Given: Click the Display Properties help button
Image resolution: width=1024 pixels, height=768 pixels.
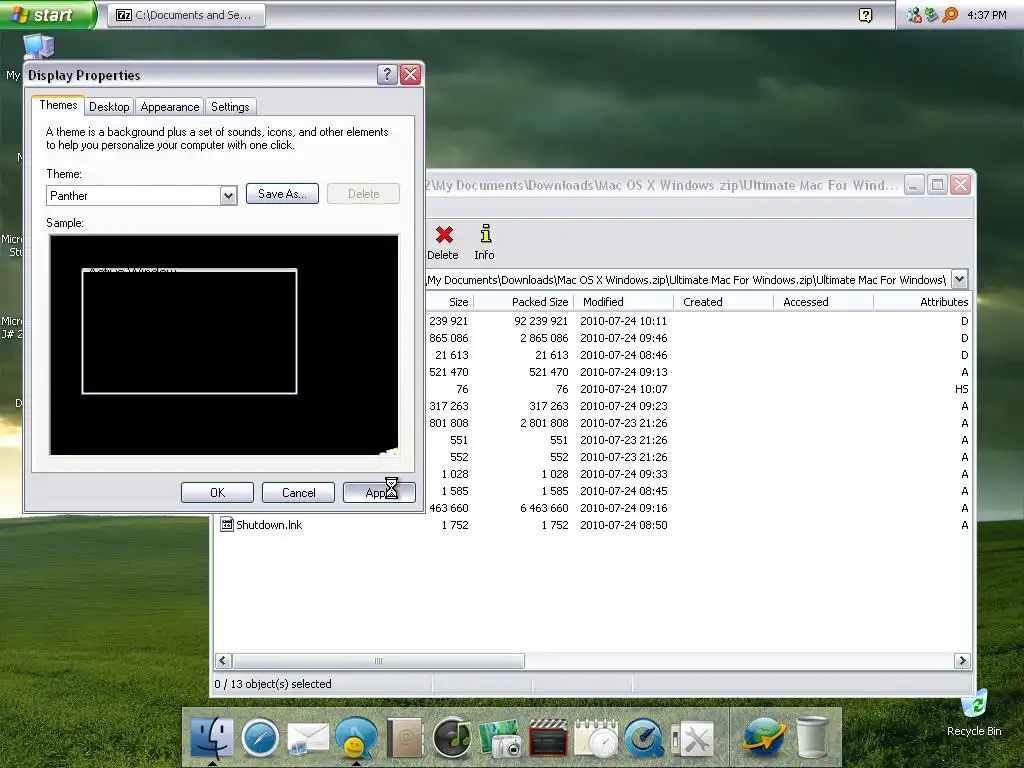Looking at the screenshot, I should pyautogui.click(x=387, y=74).
